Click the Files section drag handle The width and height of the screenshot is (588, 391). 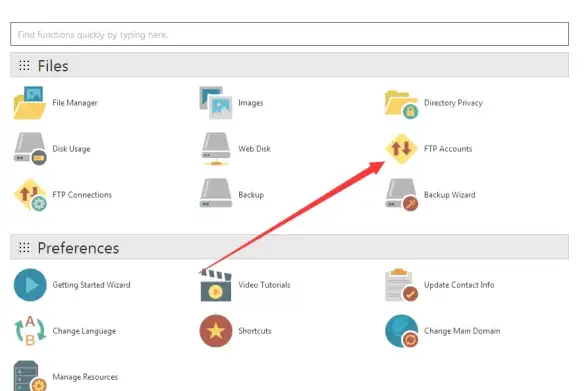[24, 66]
